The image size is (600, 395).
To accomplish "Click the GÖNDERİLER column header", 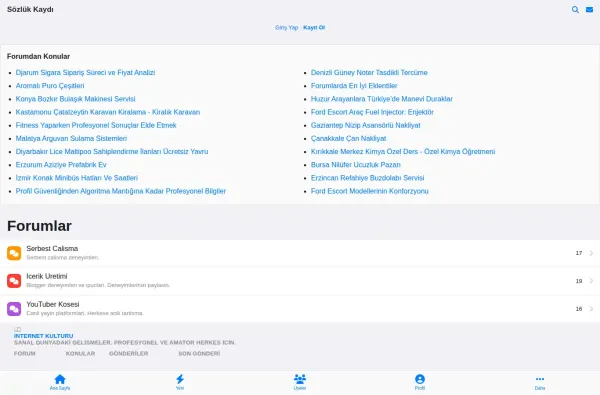I will click(x=129, y=354).
